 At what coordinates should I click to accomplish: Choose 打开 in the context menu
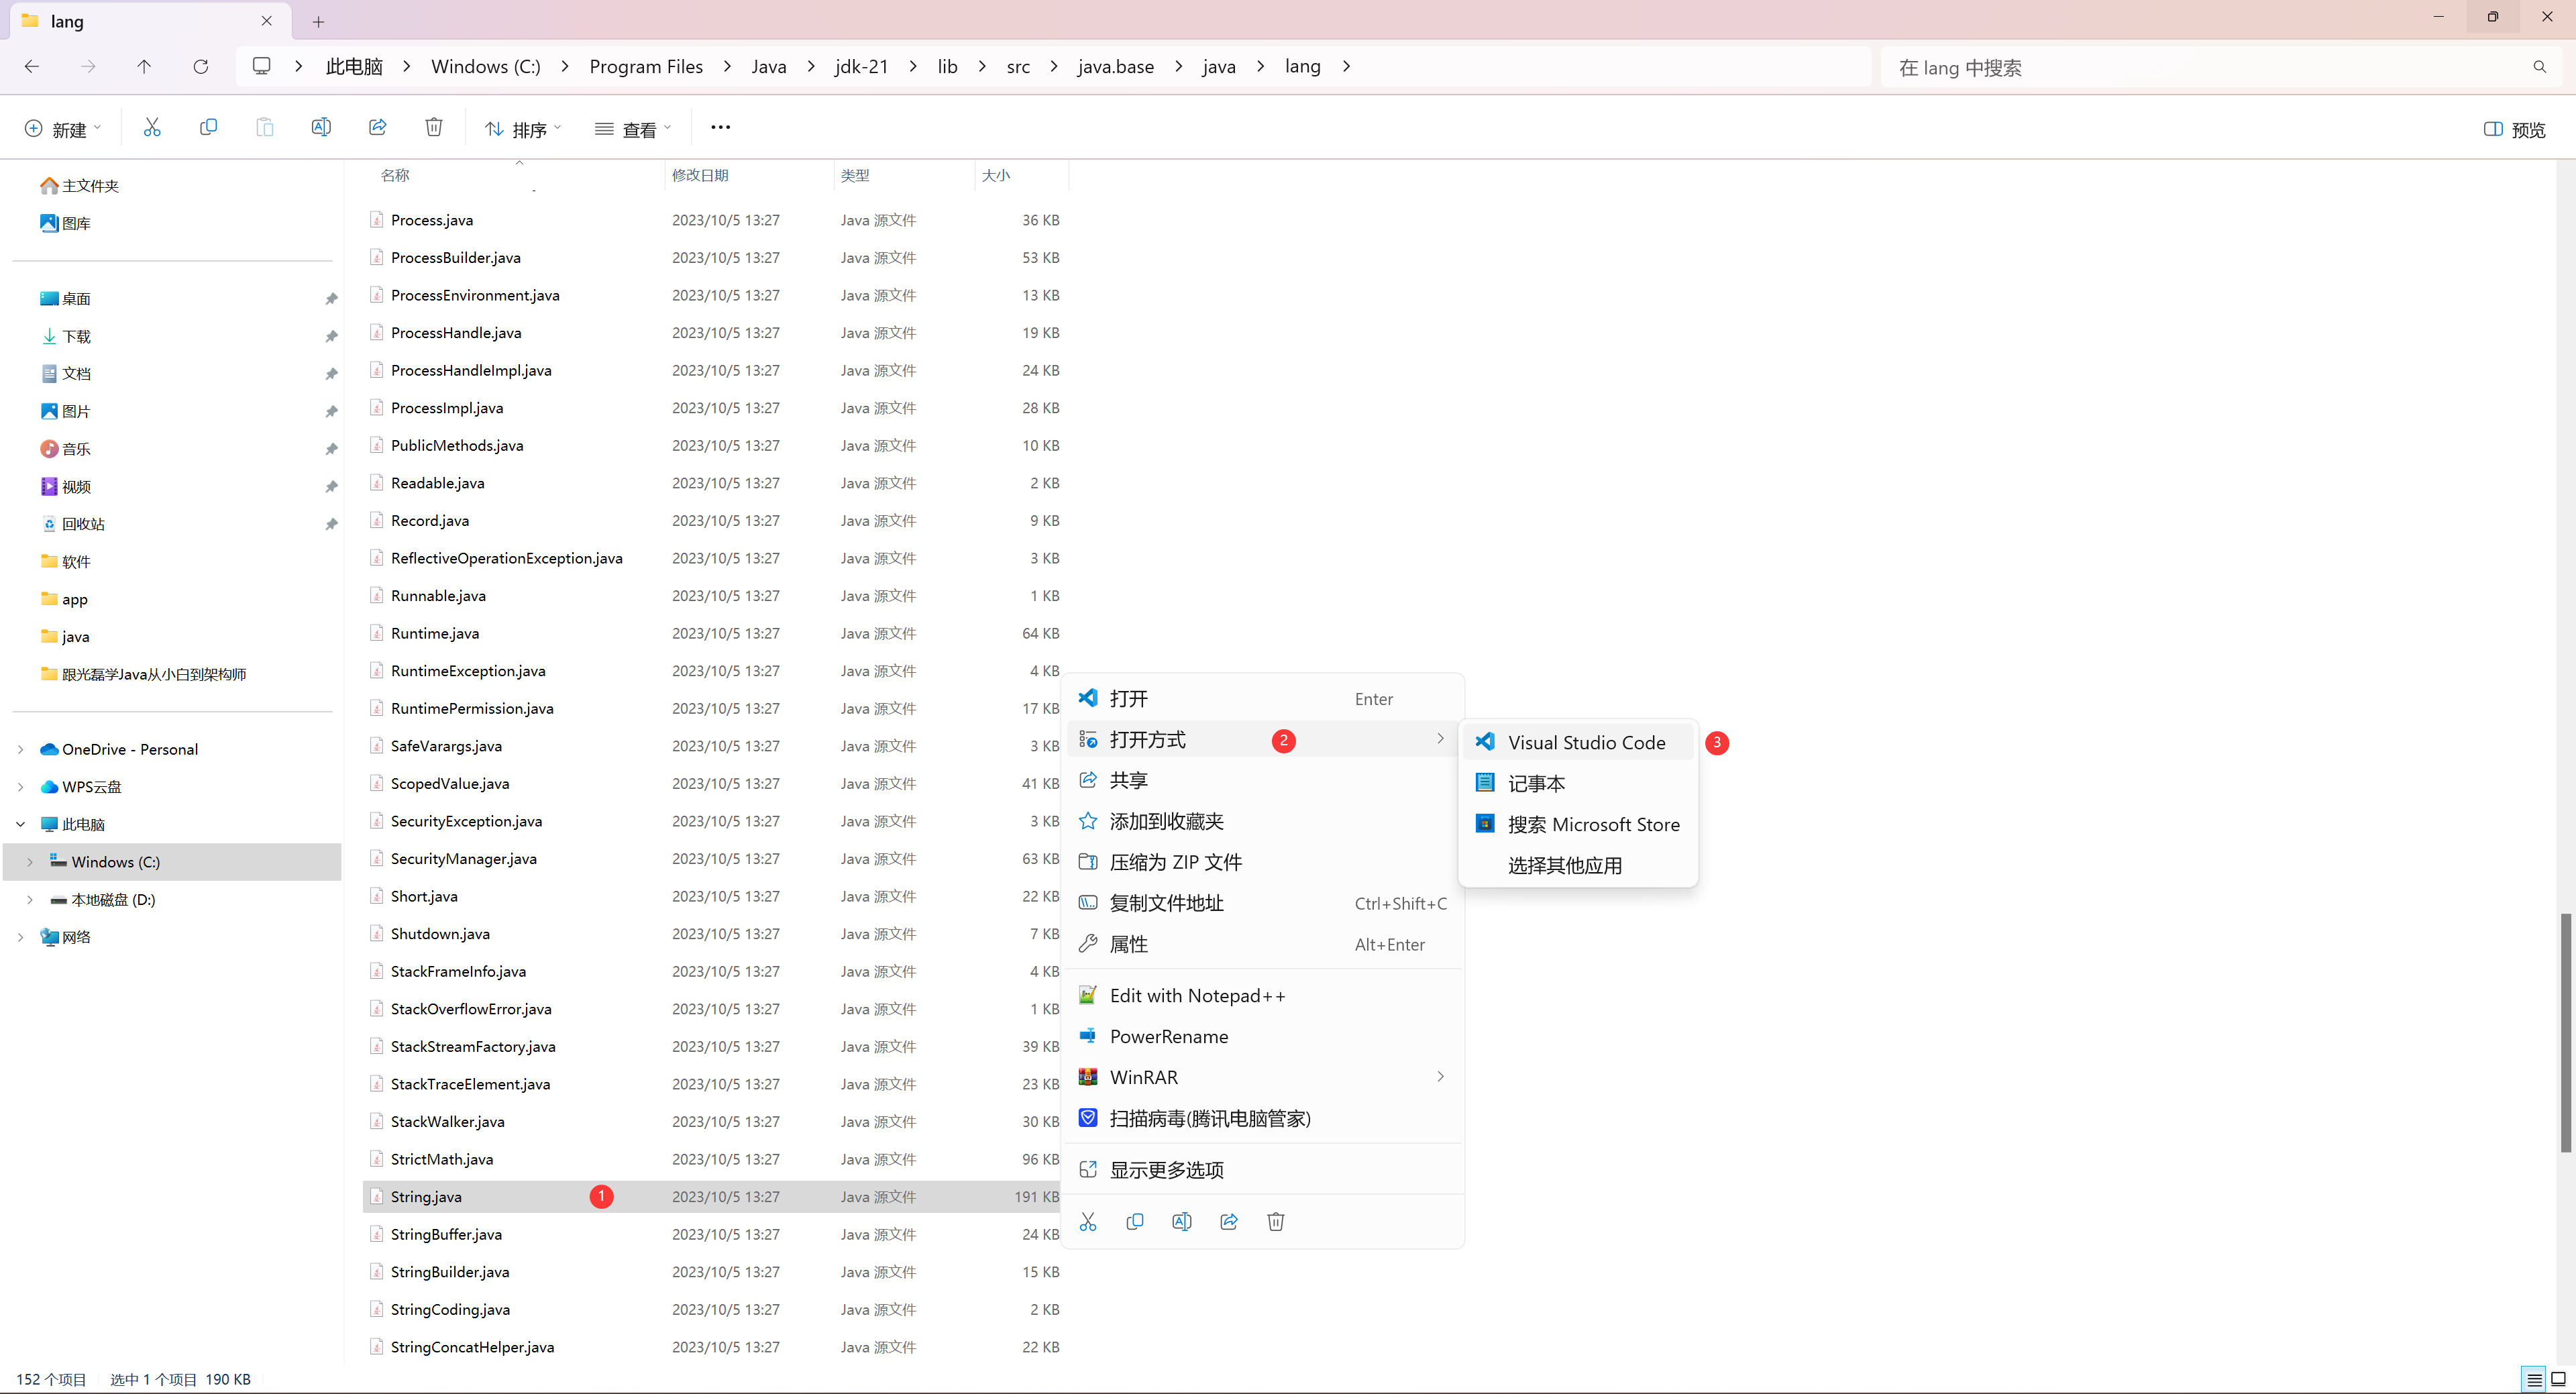[1263, 699]
